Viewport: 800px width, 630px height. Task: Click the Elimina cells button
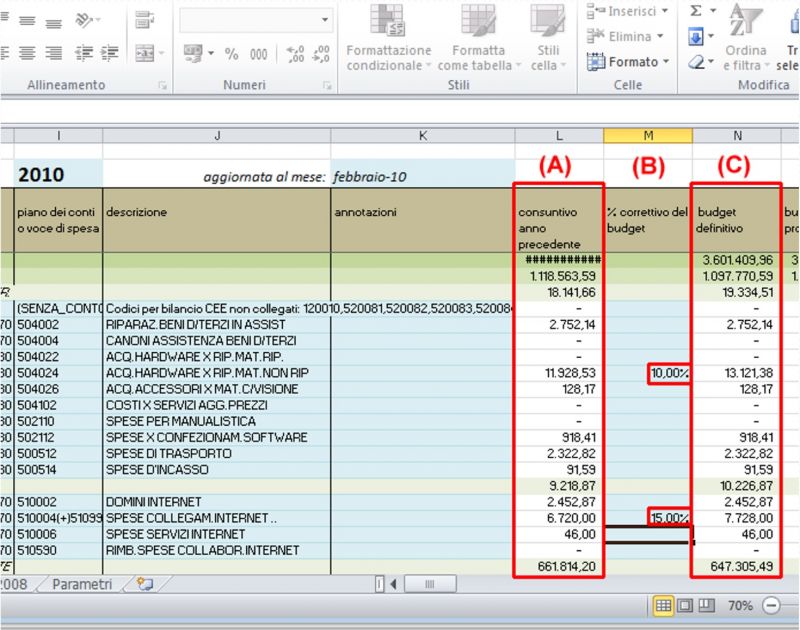[624, 36]
